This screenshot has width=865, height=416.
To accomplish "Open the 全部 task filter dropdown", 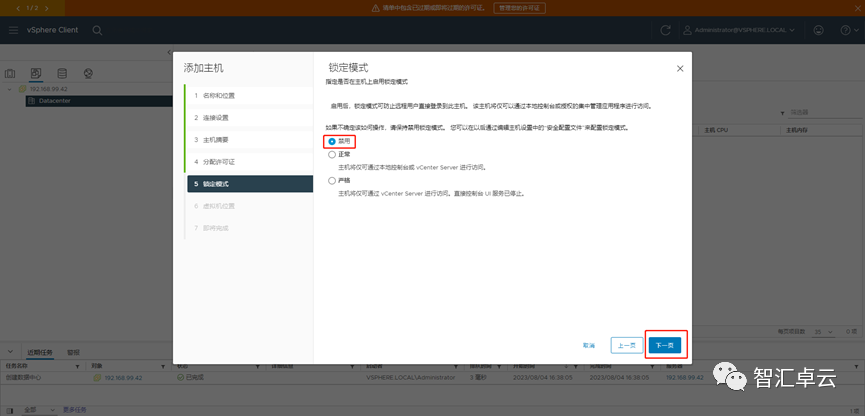I will pyautogui.click(x=39, y=410).
